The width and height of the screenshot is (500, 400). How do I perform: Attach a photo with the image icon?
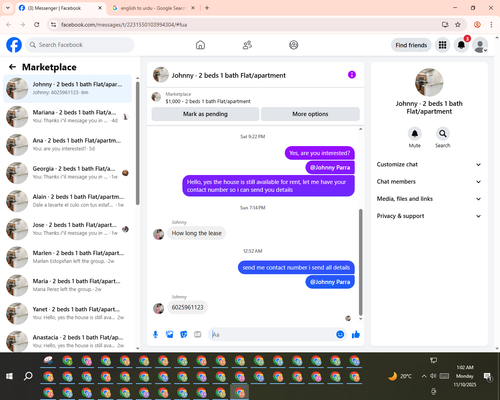click(x=170, y=334)
